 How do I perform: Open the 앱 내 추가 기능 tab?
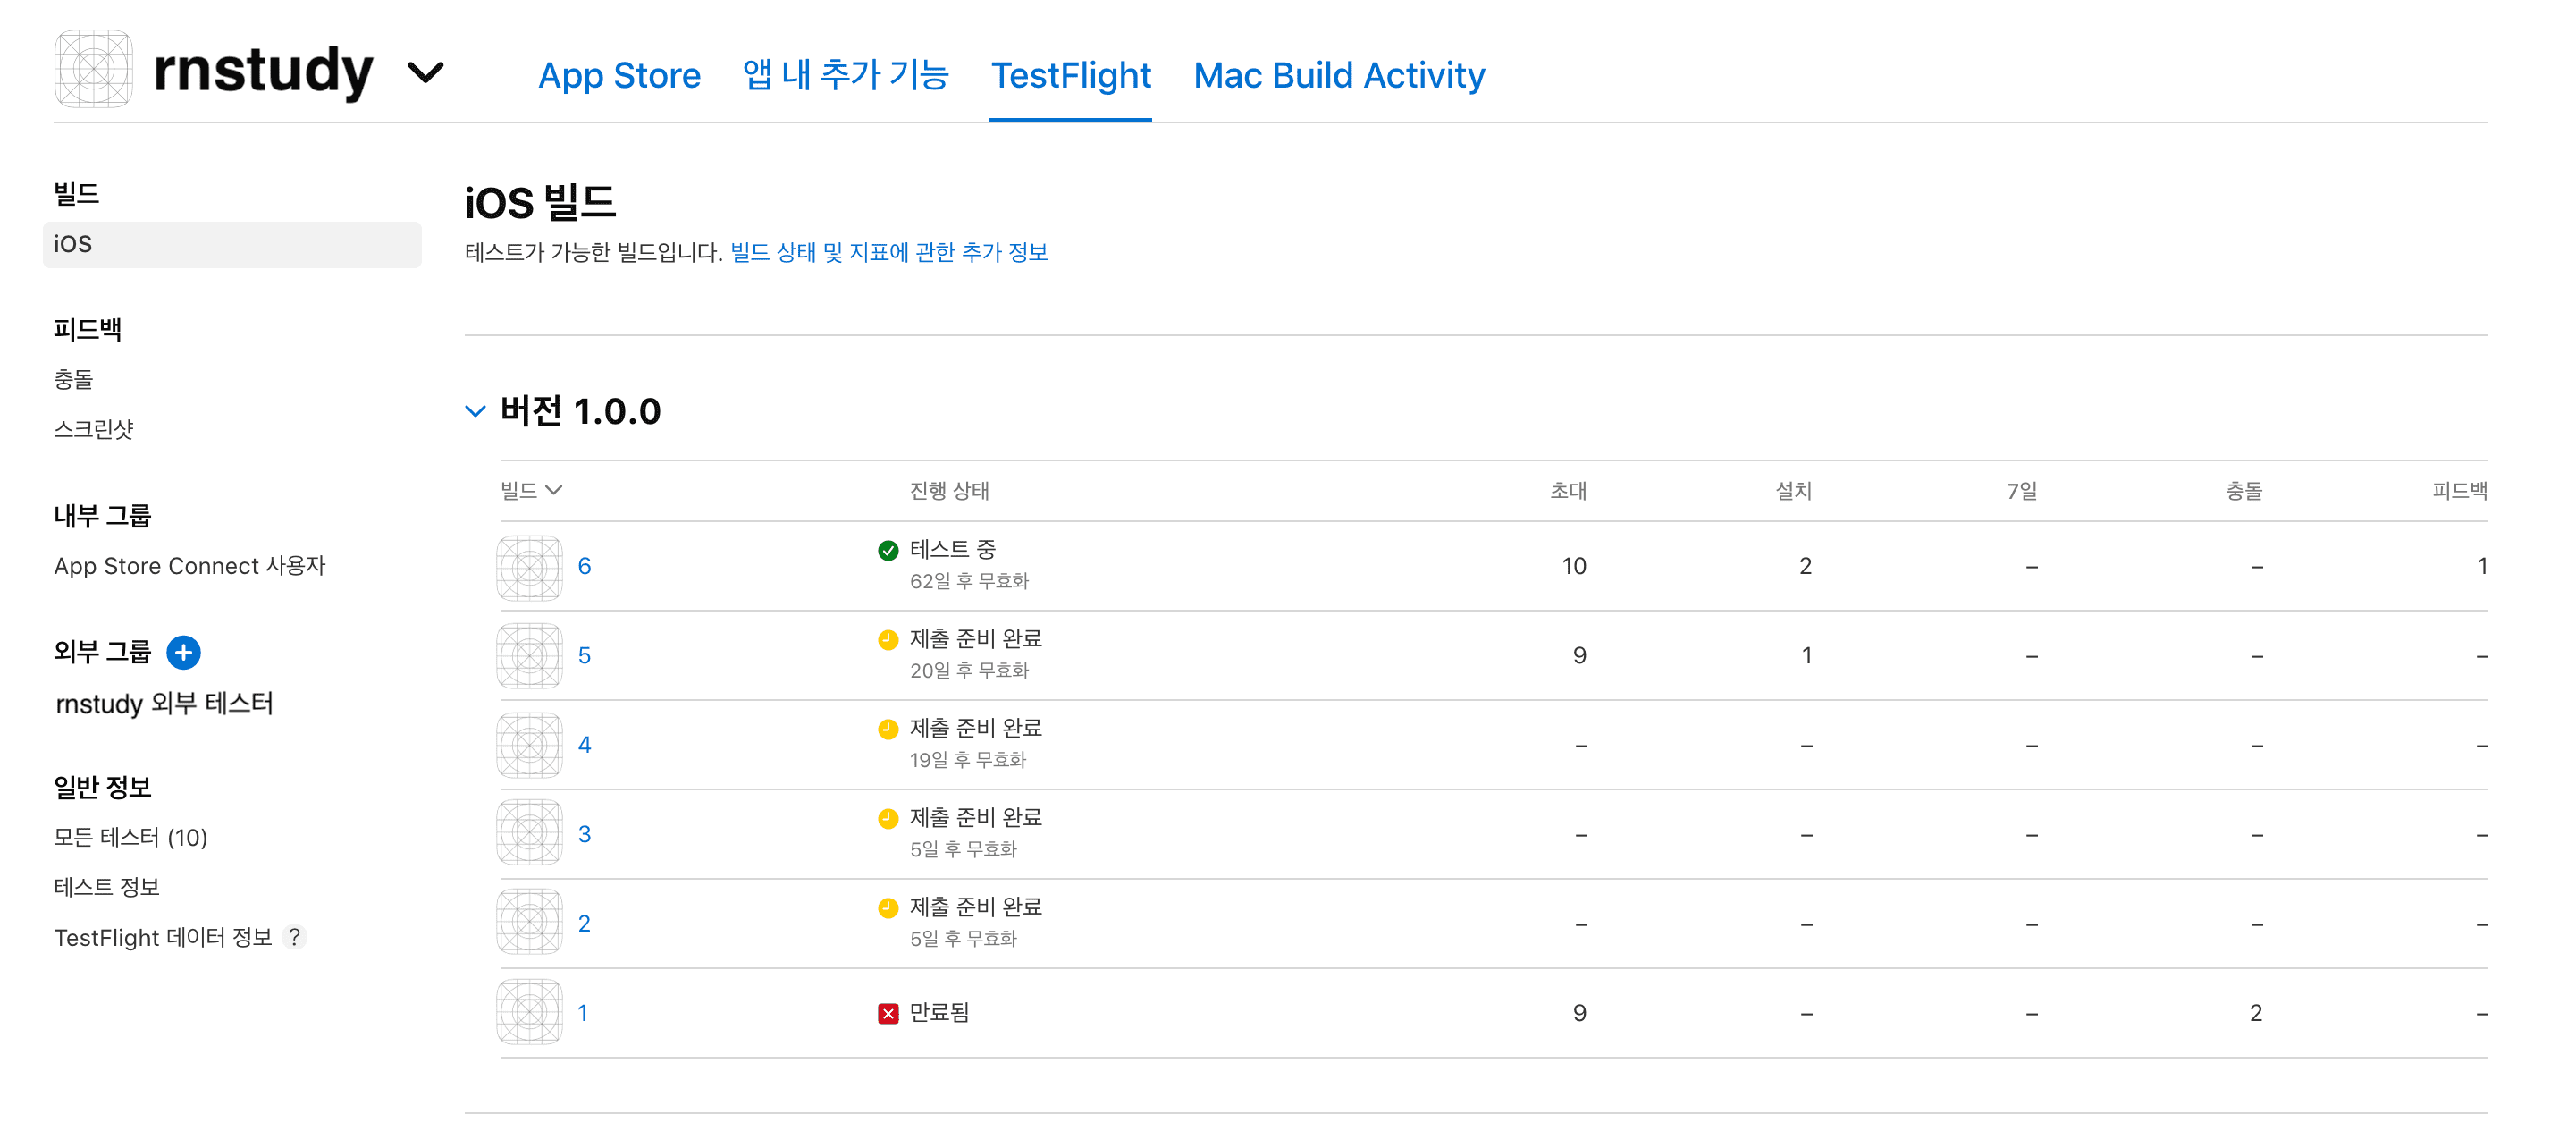point(845,75)
